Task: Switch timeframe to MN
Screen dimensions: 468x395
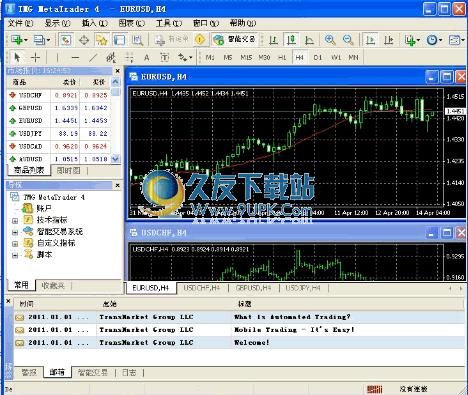Action: 353,58
